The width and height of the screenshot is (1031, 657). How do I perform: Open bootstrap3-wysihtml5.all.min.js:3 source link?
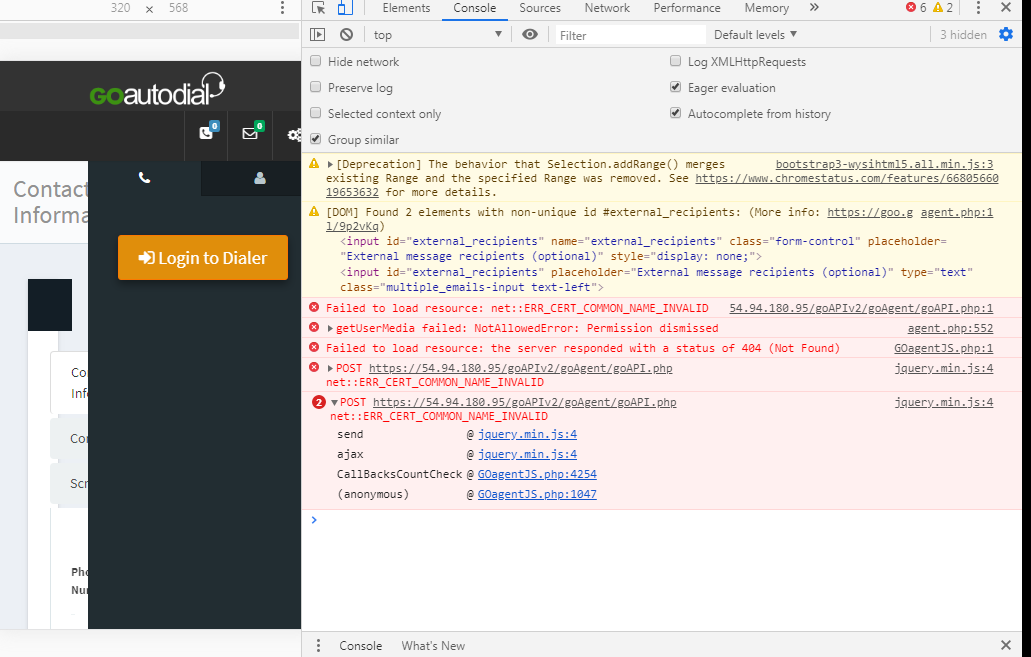tap(884, 164)
